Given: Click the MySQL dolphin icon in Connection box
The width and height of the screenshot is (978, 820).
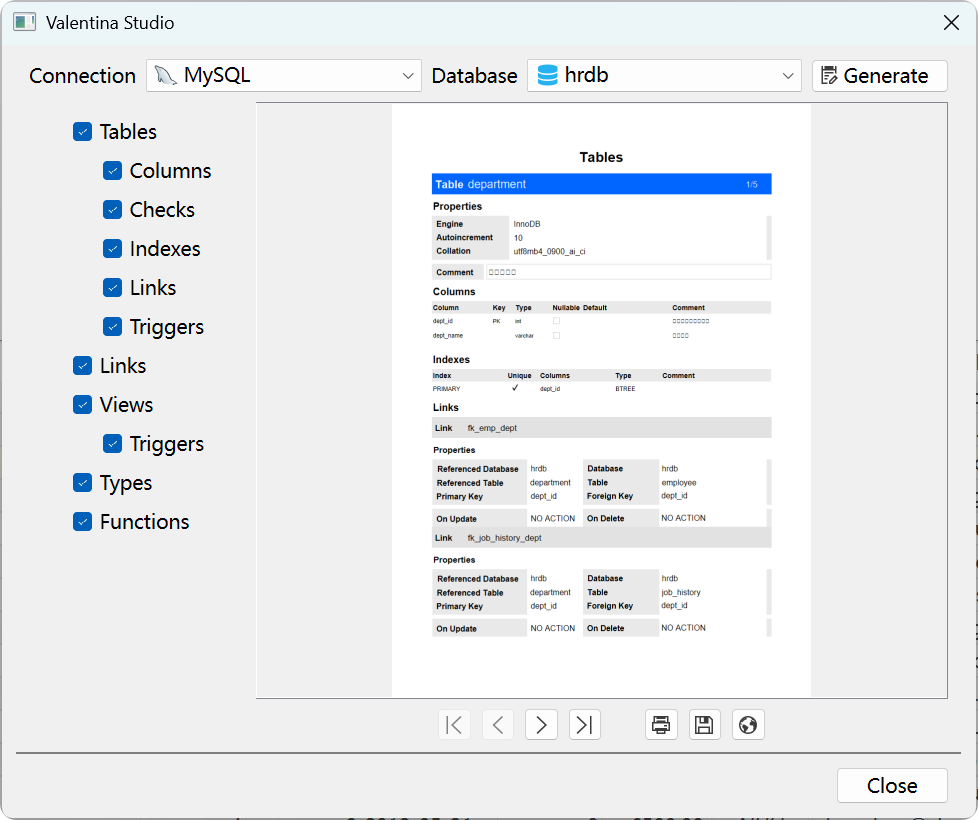Looking at the screenshot, I should coord(165,75).
